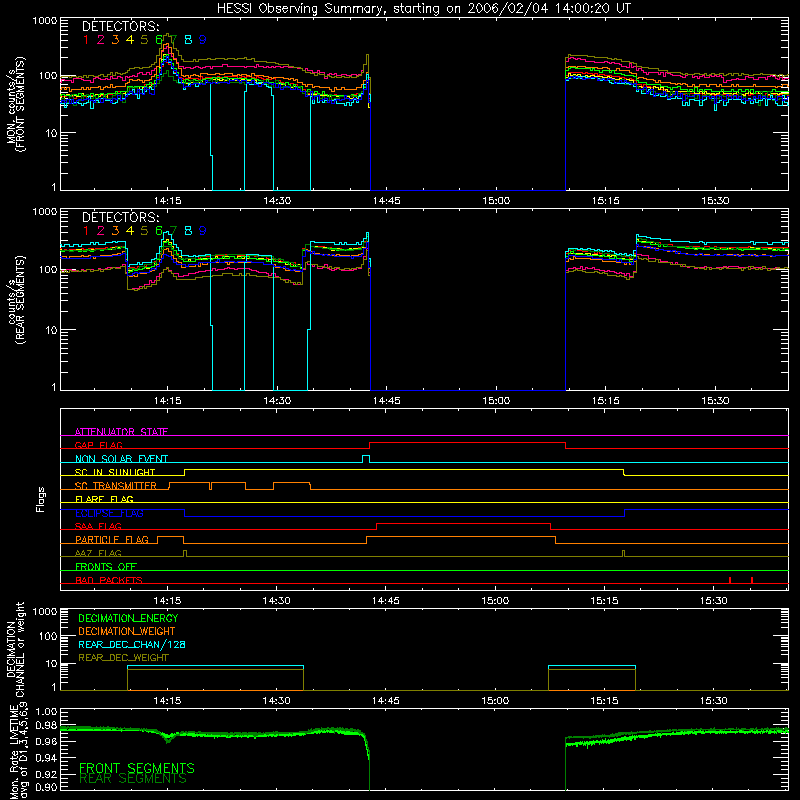Click the FLARE_FLAG label
The width and height of the screenshot is (800, 800).
[x=104, y=499]
